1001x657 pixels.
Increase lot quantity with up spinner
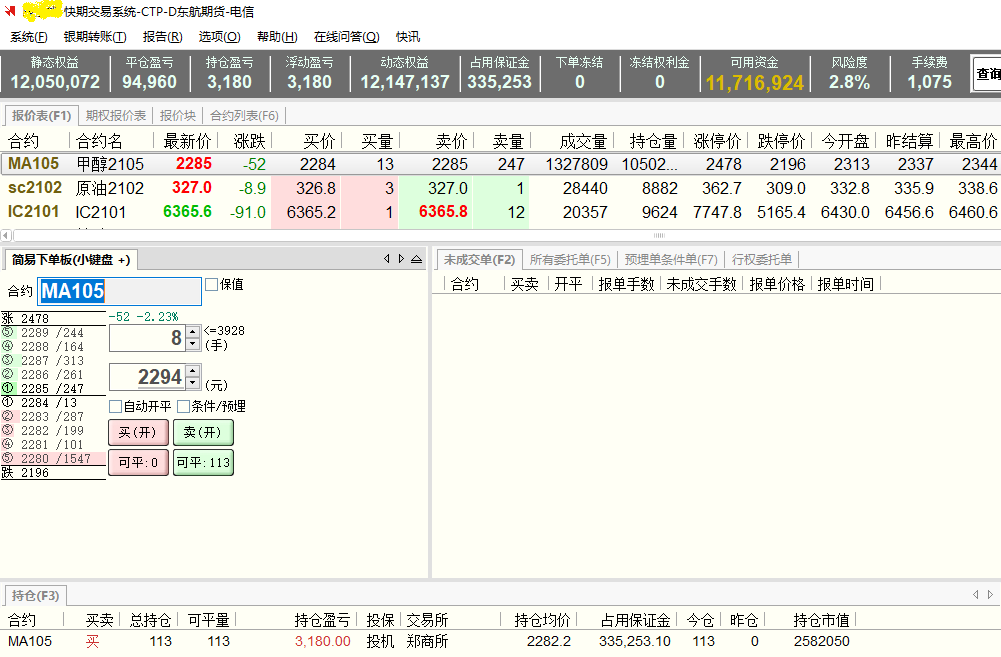193,332
